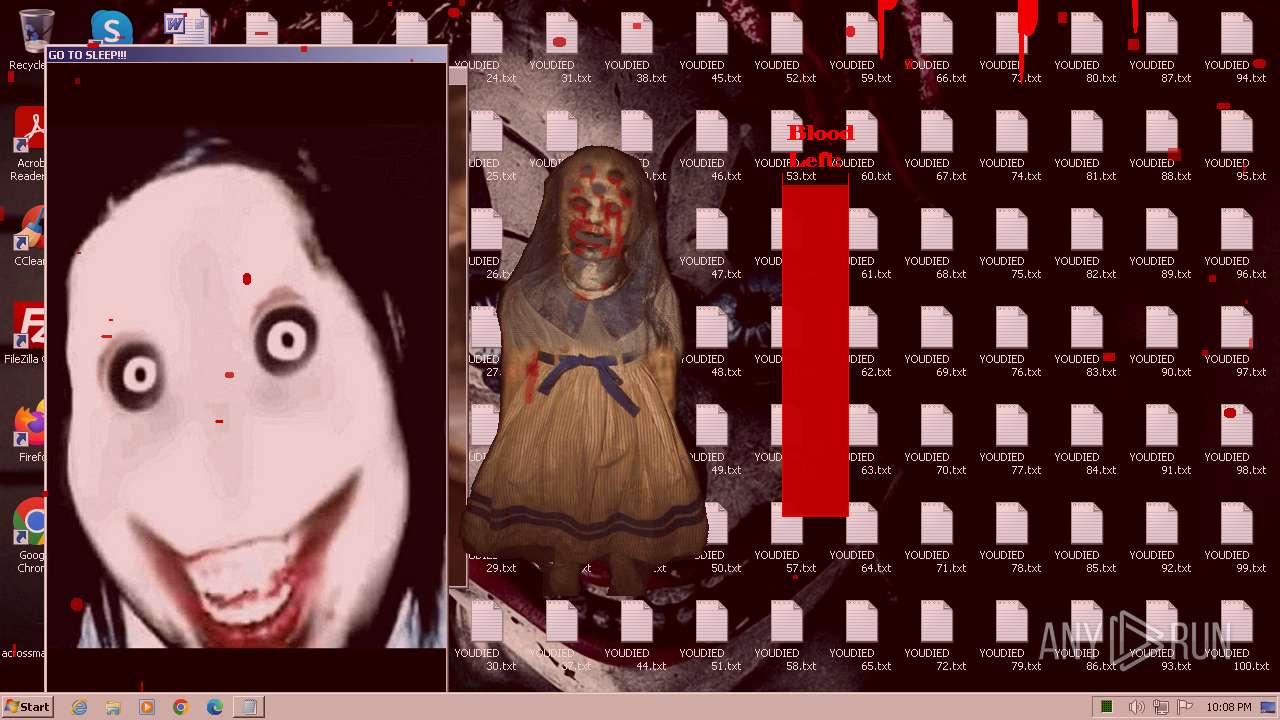Select the YOUDIED 92.txt file
This screenshot has height=720, width=1280.
coord(1161,539)
